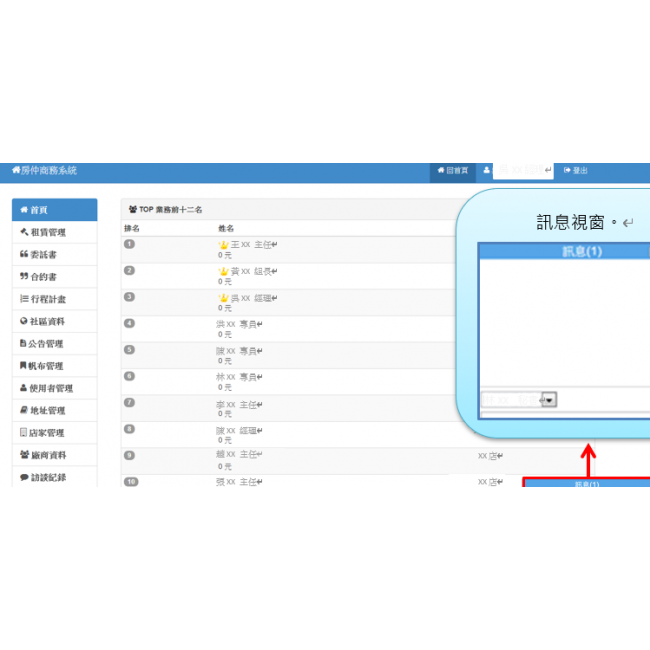Open 行程計畫 list icon entry
650x650 pixels.
coord(54,299)
